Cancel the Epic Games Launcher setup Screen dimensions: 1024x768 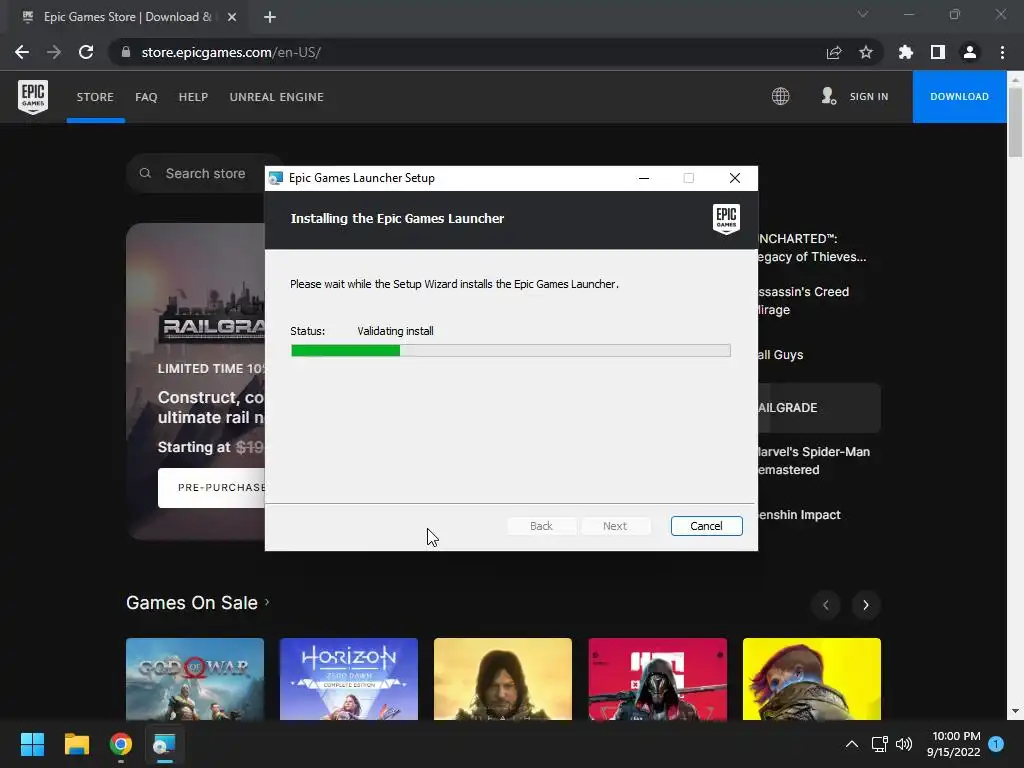click(707, 526)
